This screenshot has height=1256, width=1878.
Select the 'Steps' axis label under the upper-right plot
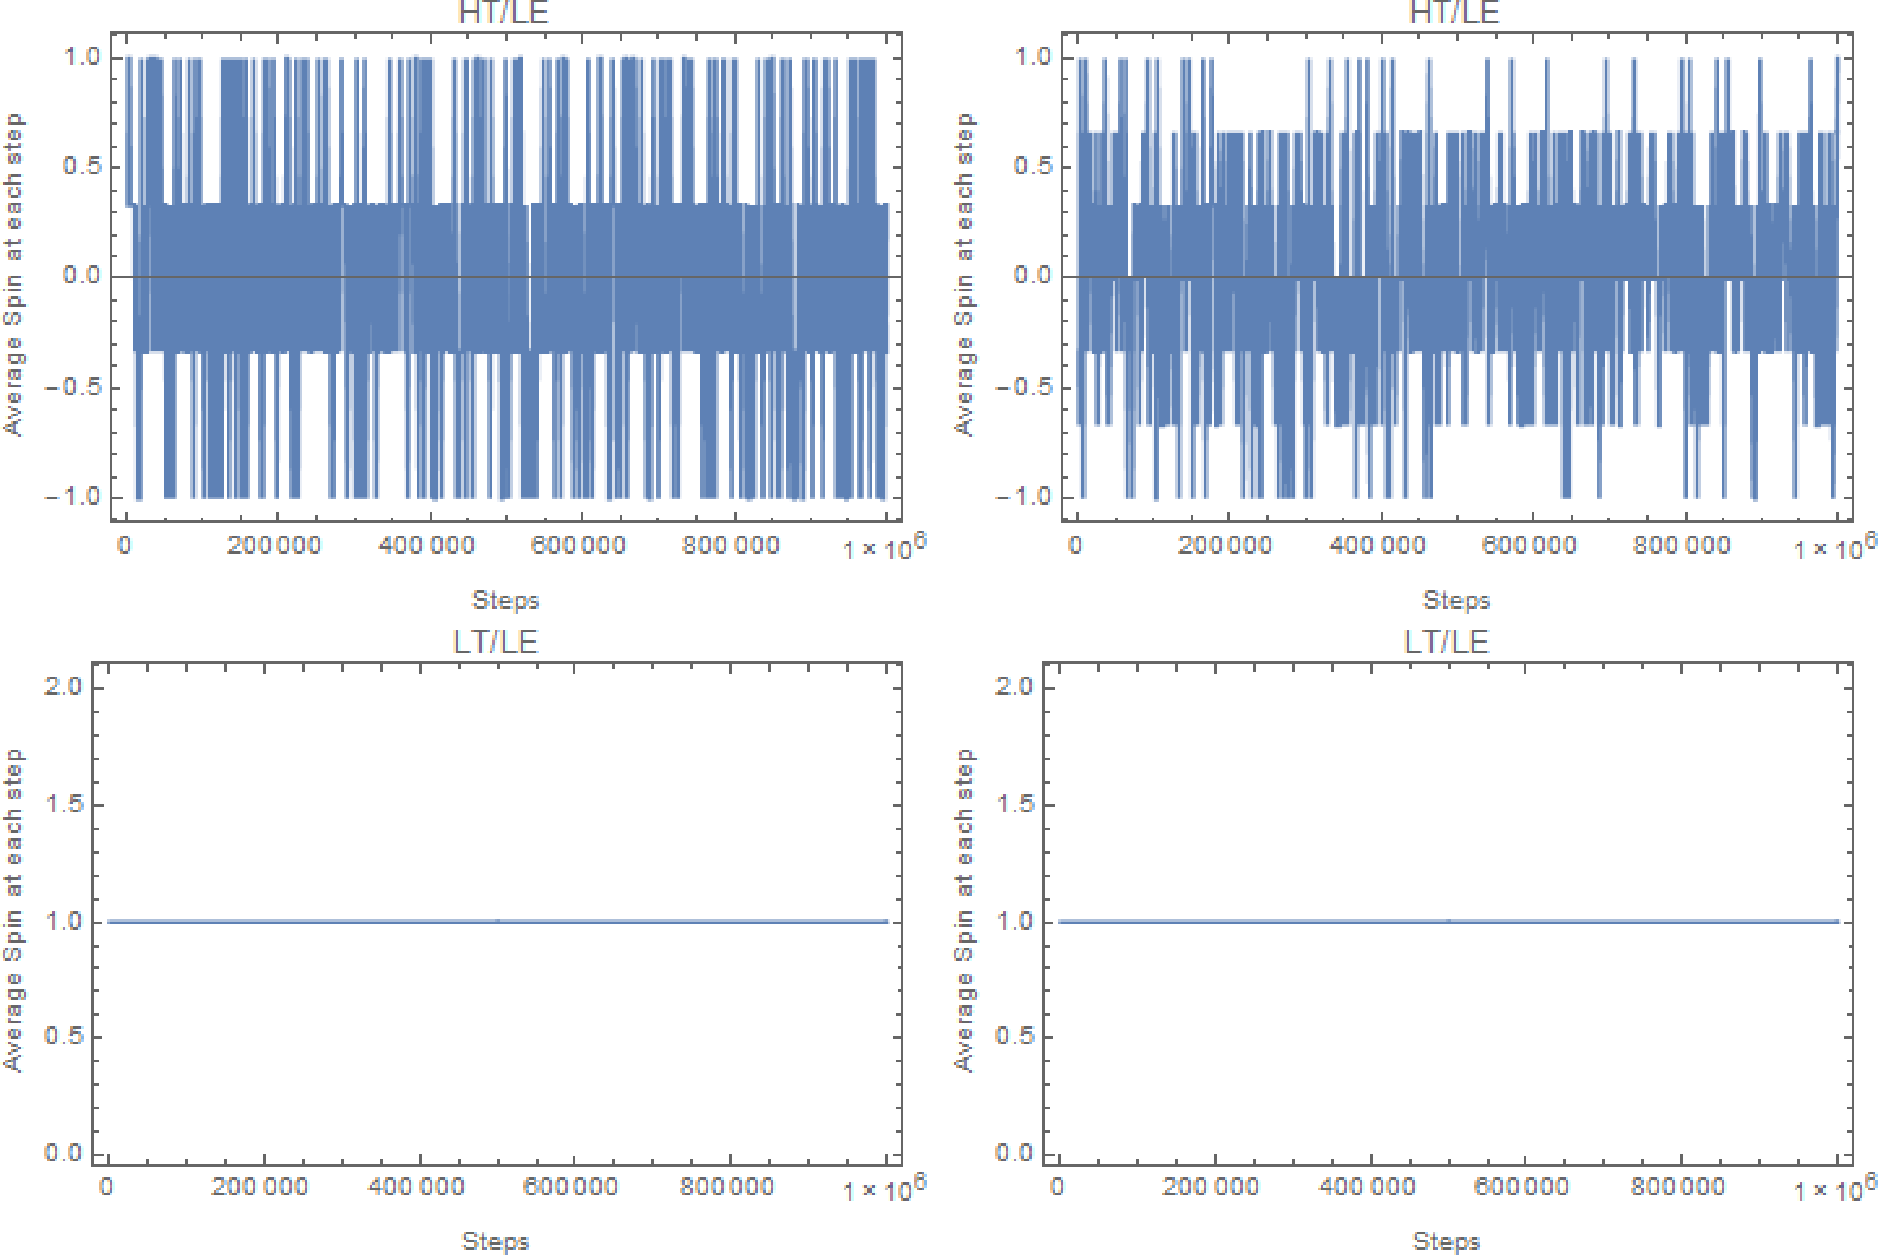click(x=1456, y=601)
